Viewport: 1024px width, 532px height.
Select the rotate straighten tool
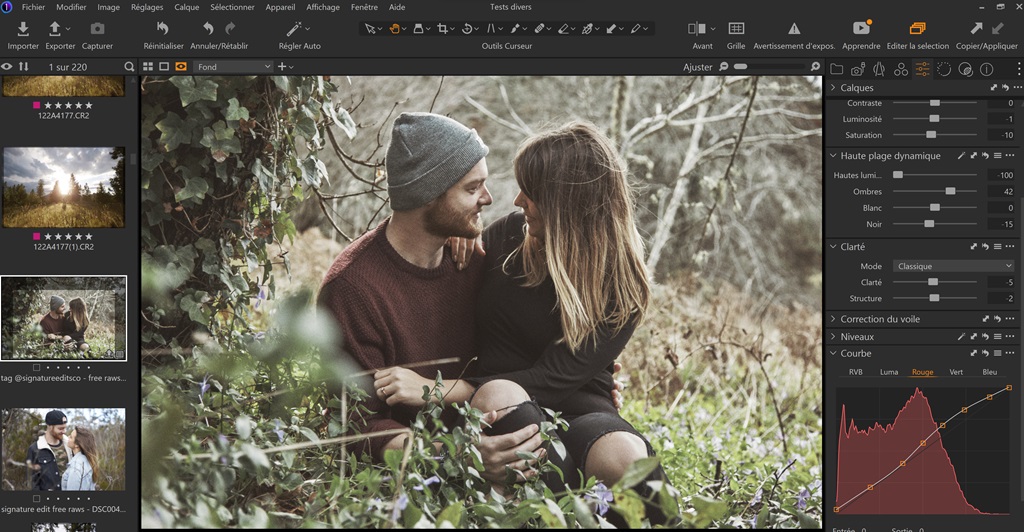pos(467,29)
